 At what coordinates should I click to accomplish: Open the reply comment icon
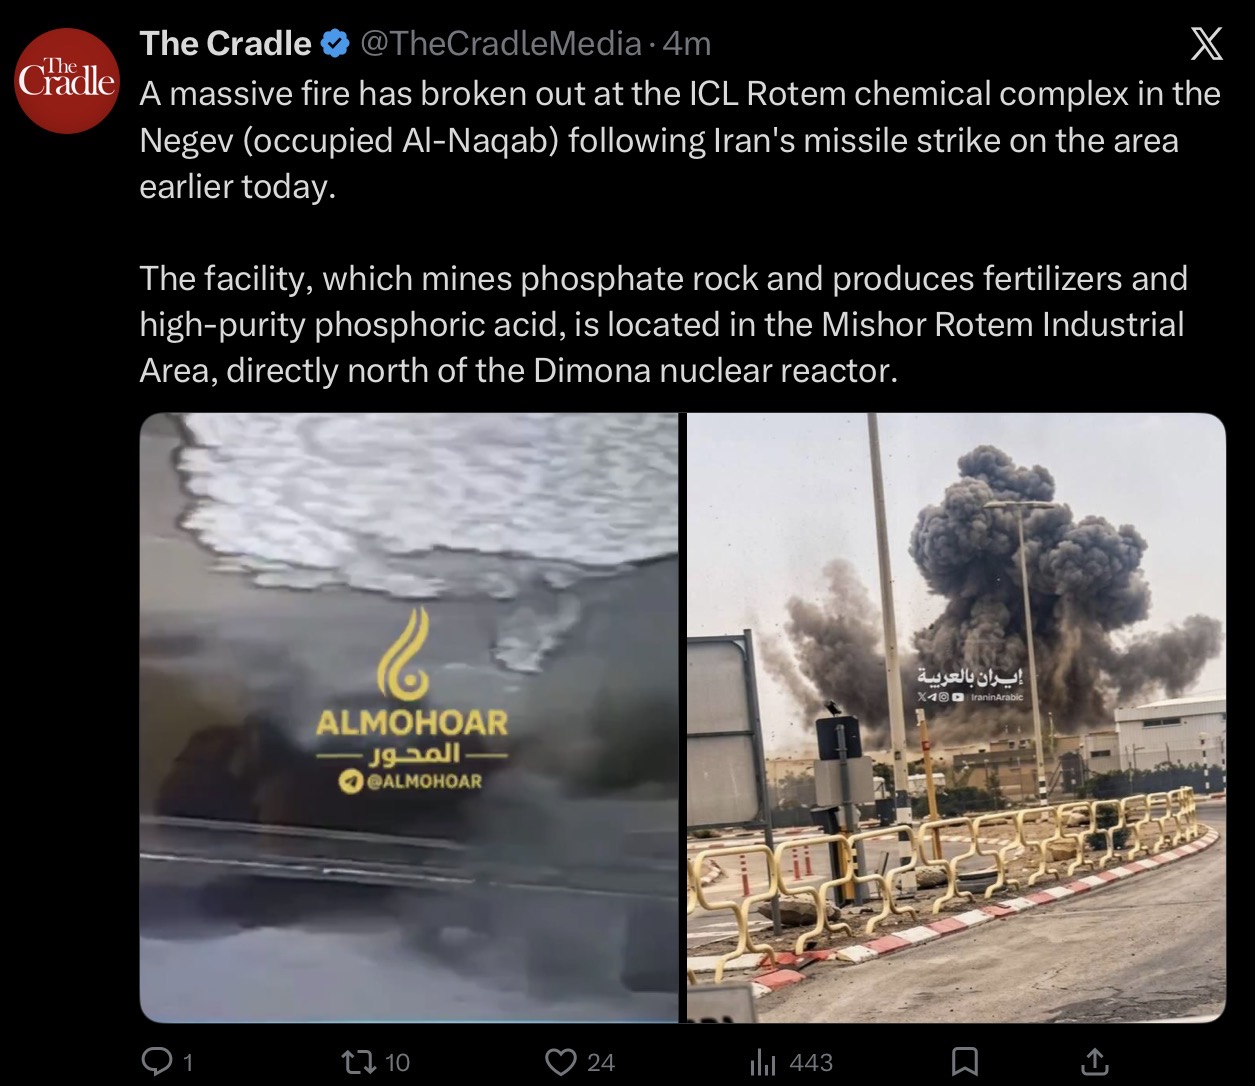(x=156, y=1061)
